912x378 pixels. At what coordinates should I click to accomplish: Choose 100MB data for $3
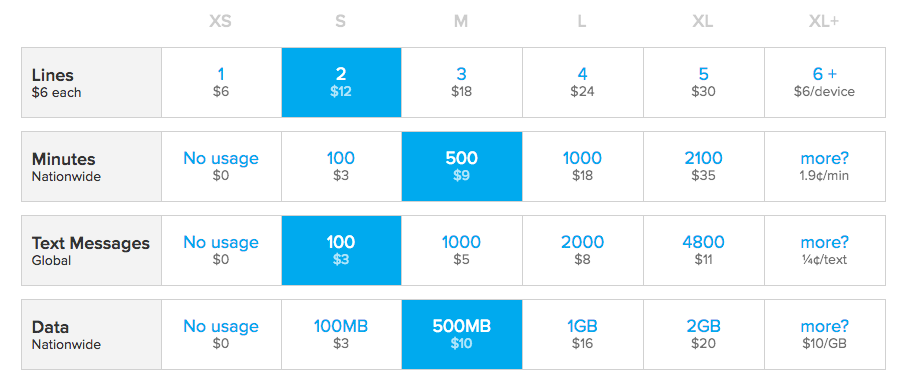point(341,334)
